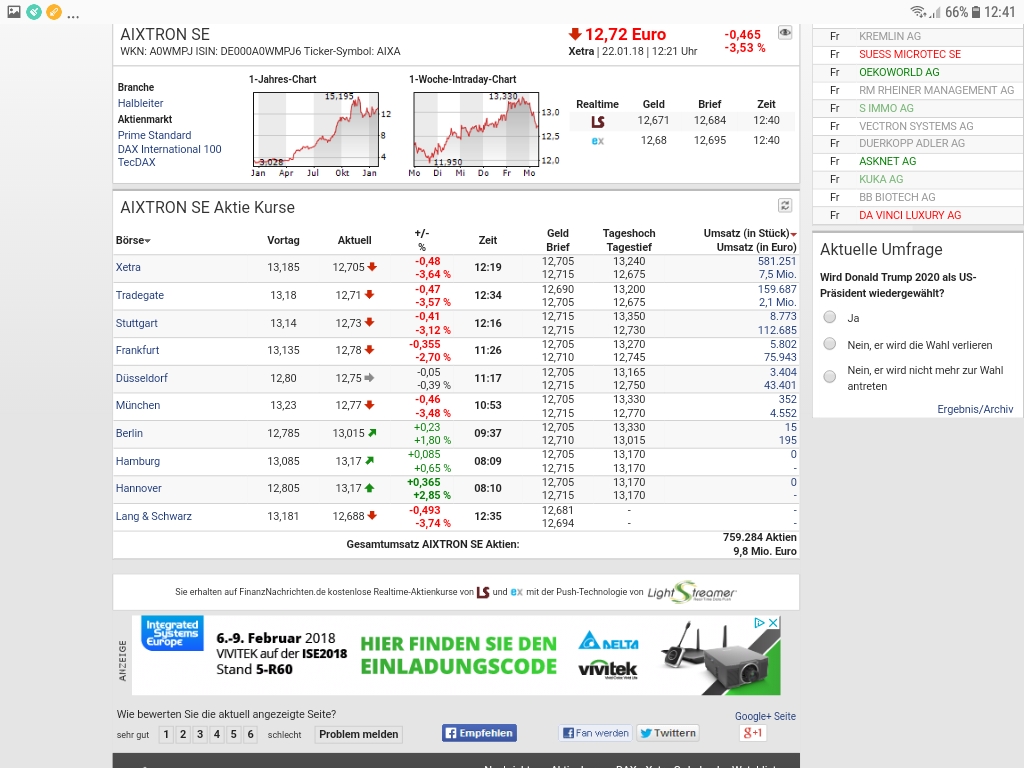
Task: Sort by Umsatz (in Stück) column arrow
Action: click(793, 234)
